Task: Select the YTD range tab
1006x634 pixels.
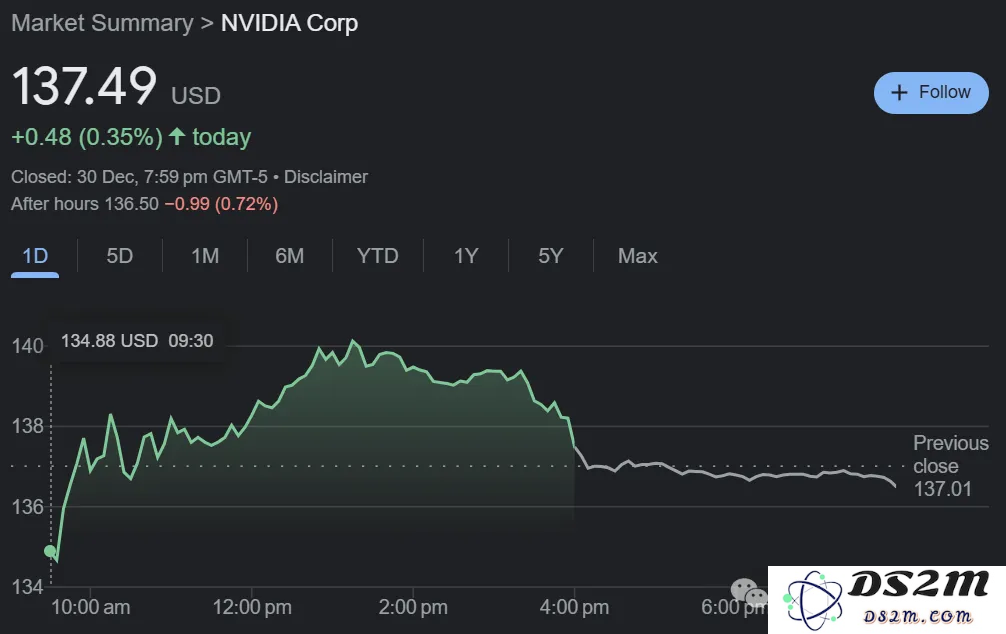Action: coord(378,256)
